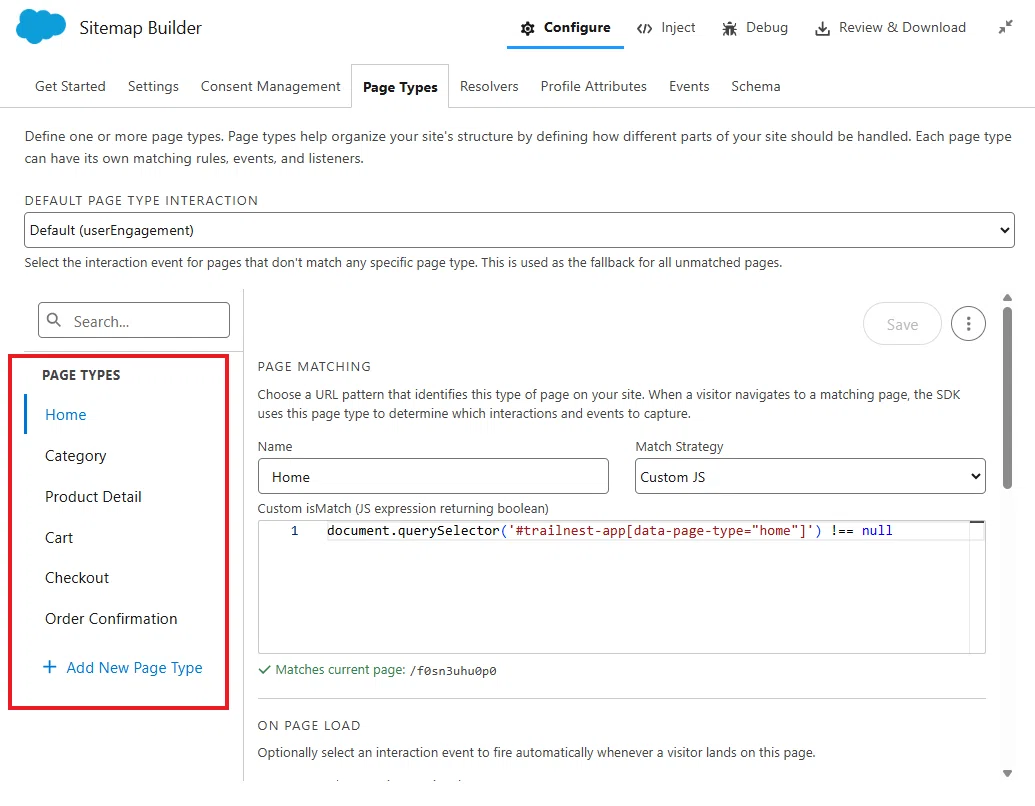Open the Resolvers tab
The width and height of the screenshot is (1035, 806).
point(489,86)
